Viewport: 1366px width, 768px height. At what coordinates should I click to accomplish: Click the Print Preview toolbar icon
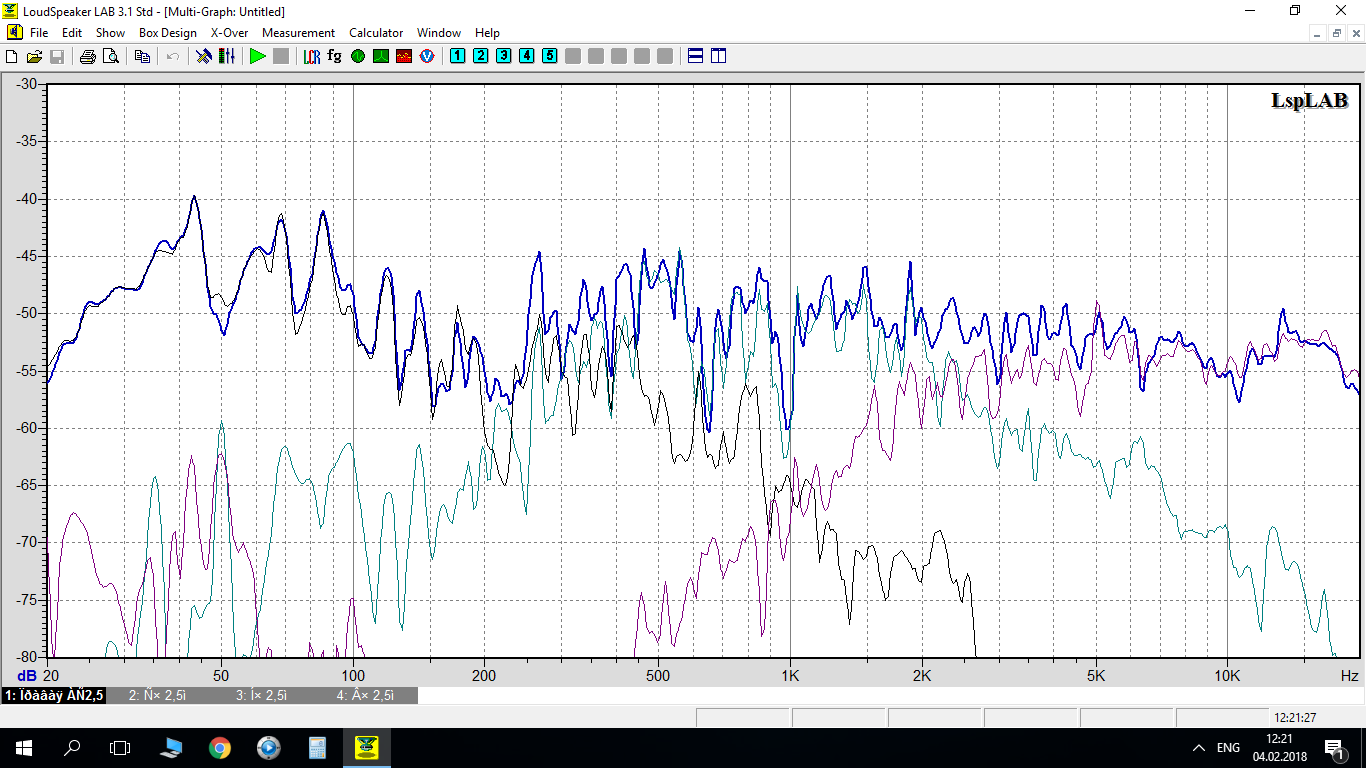pyautogui.click(x=110, y=56)
